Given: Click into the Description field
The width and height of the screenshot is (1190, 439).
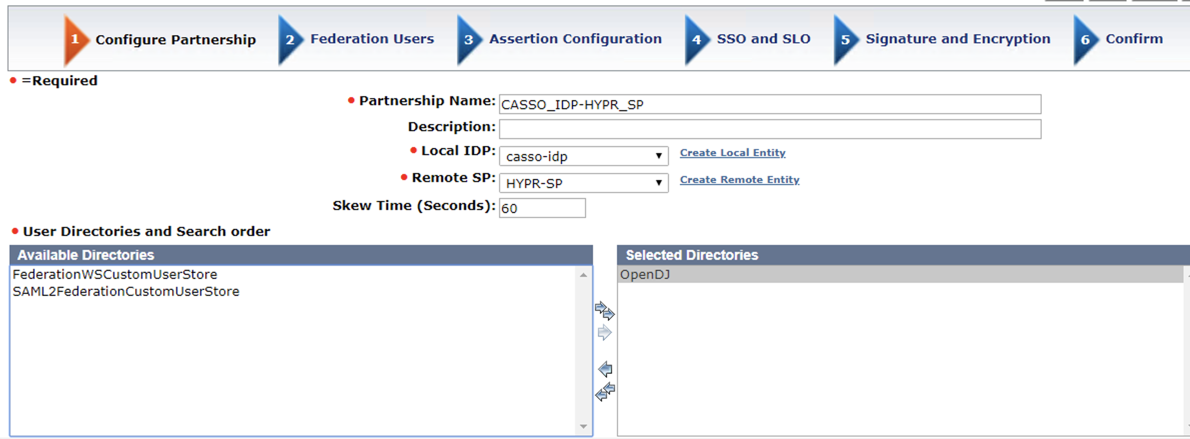Looking at the screenshot, I should point(770,129).
